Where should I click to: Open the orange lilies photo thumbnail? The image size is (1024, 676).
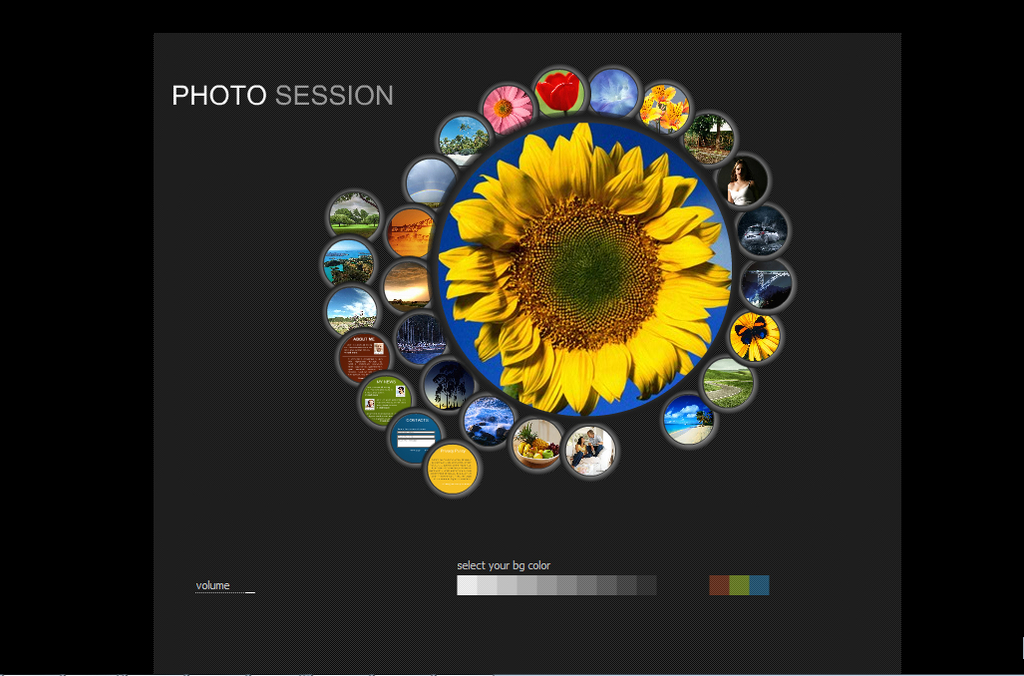click(664, 107)
